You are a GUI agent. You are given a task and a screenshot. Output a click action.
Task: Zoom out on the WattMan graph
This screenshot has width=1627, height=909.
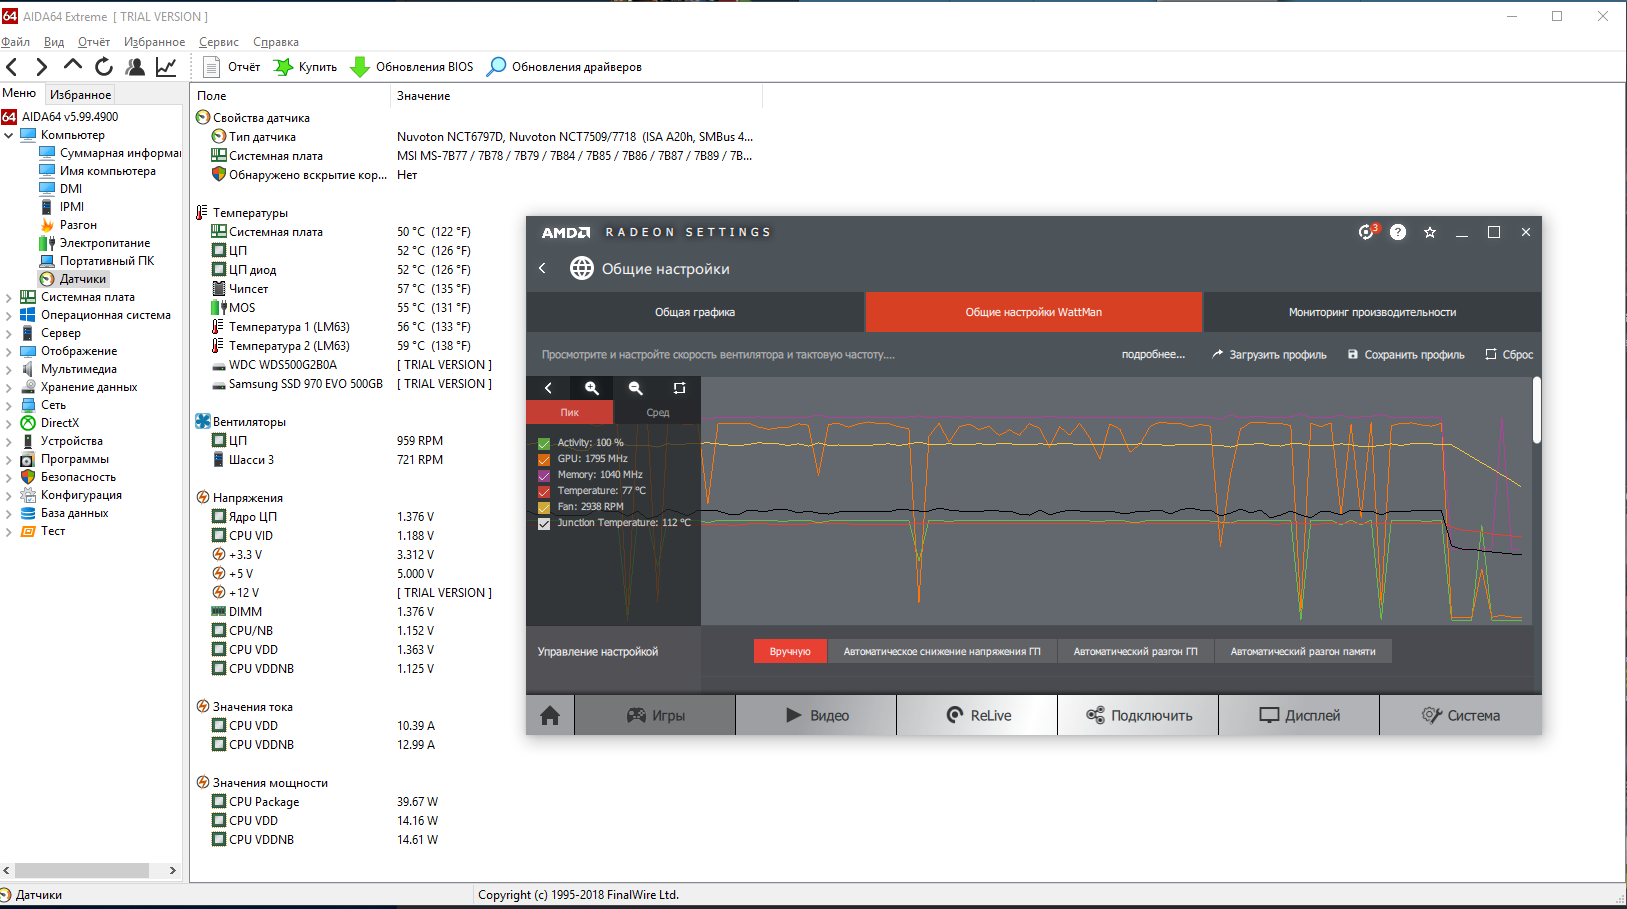coord(635,388)
